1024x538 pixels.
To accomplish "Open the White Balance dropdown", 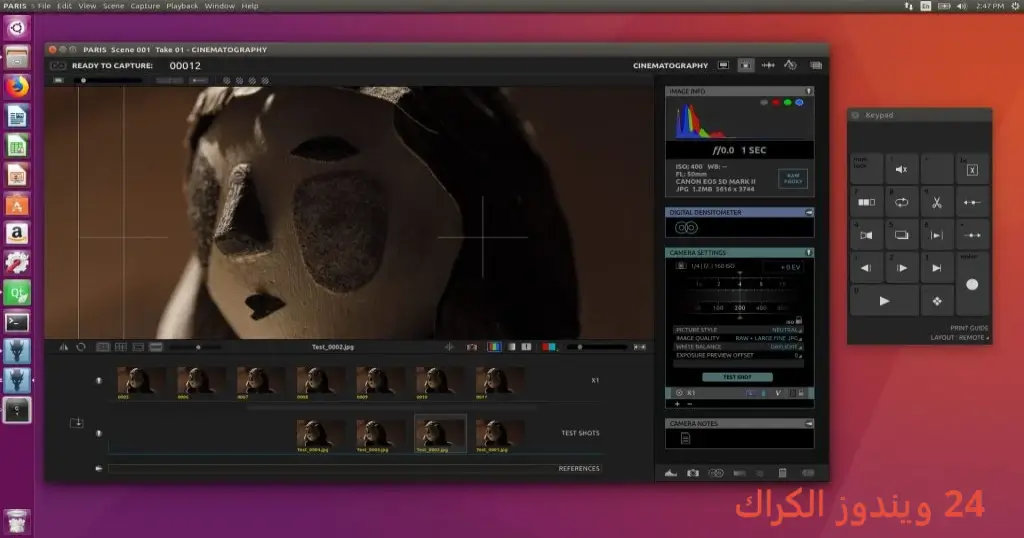I will point(739,347).
